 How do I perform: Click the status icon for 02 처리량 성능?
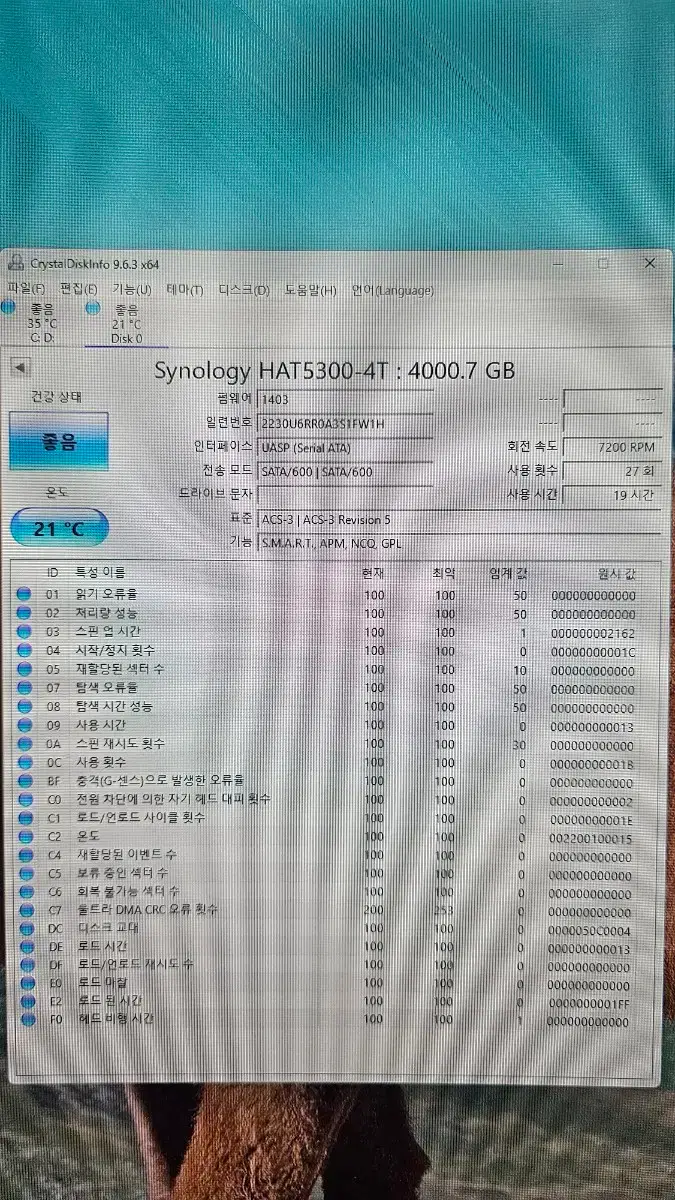(24, 614)
